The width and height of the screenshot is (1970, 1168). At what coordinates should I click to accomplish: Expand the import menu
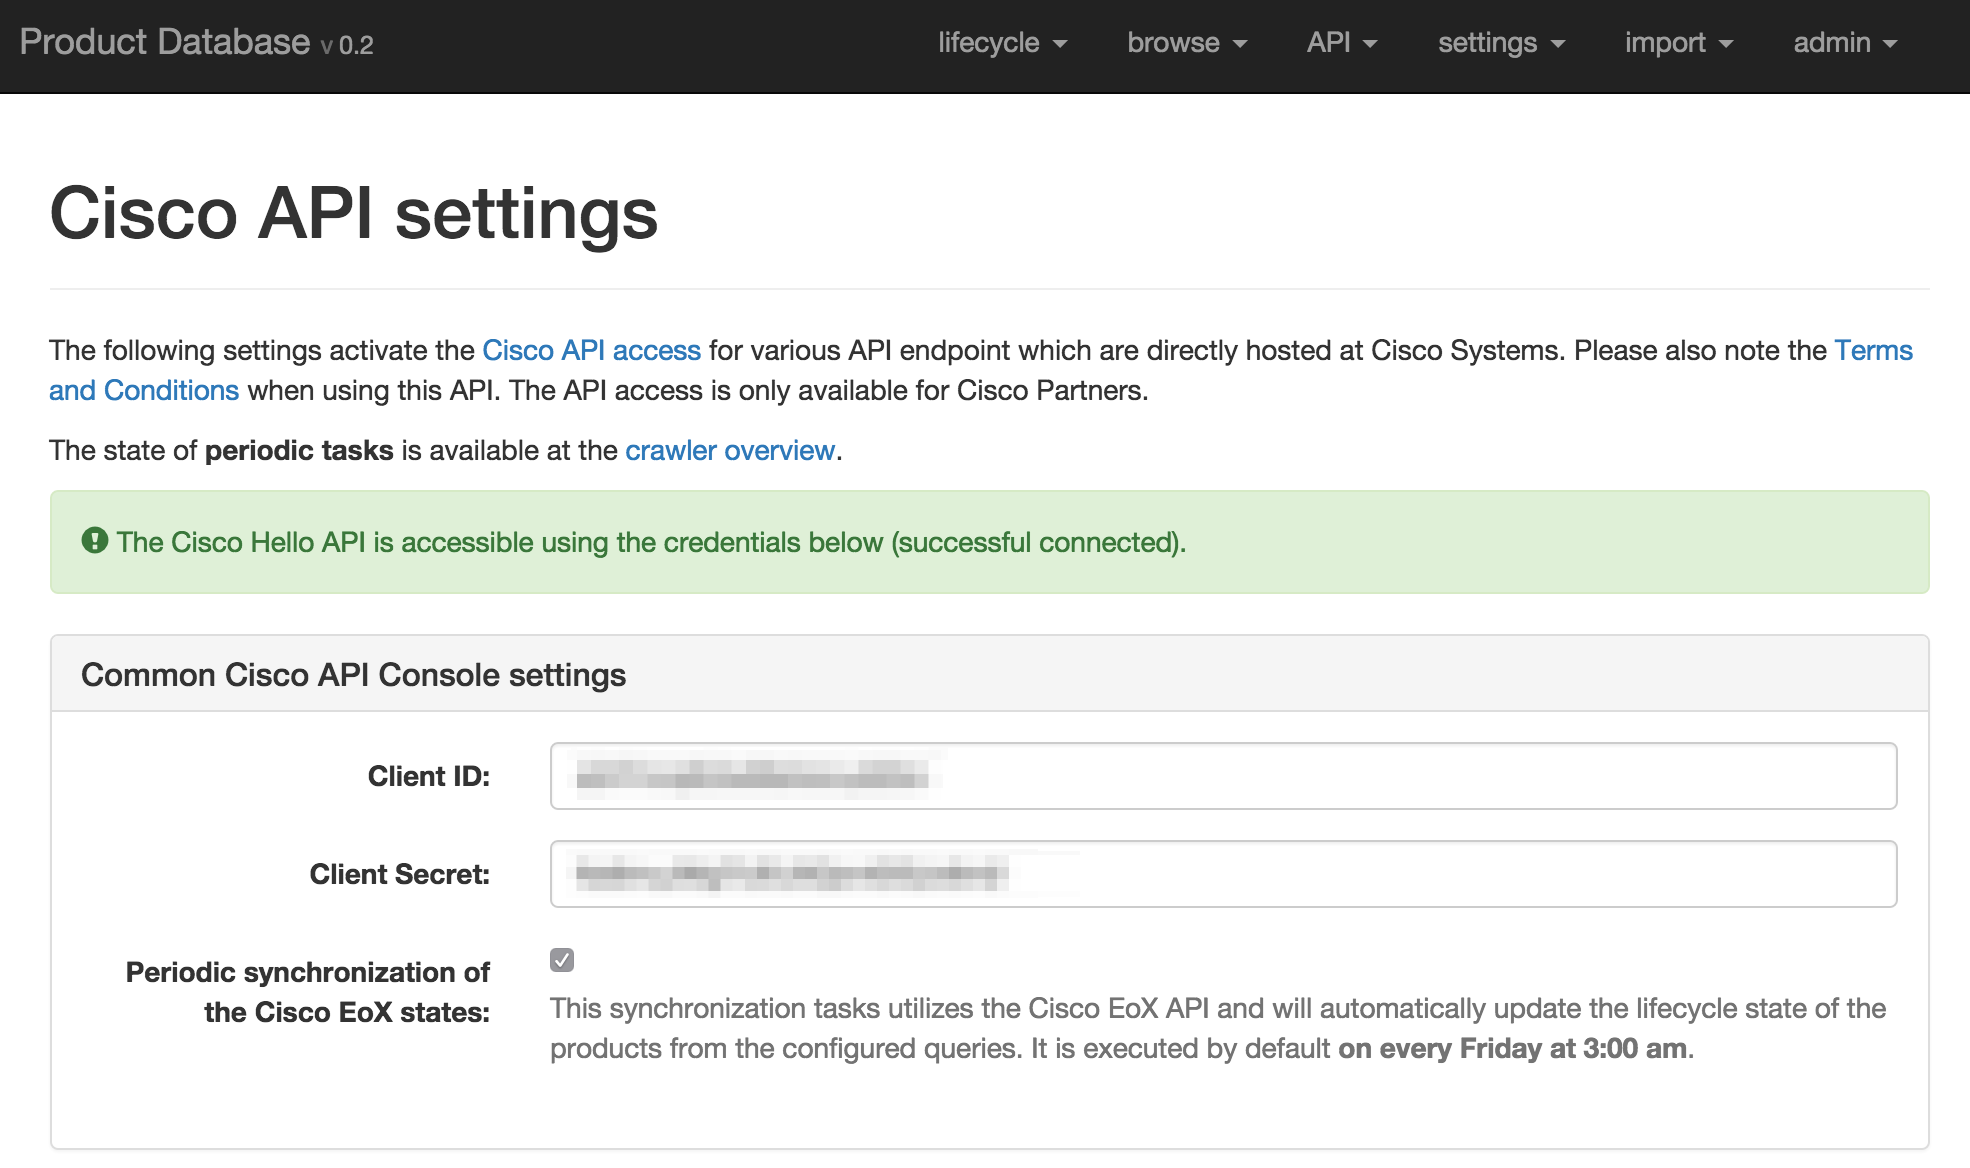1678,43
